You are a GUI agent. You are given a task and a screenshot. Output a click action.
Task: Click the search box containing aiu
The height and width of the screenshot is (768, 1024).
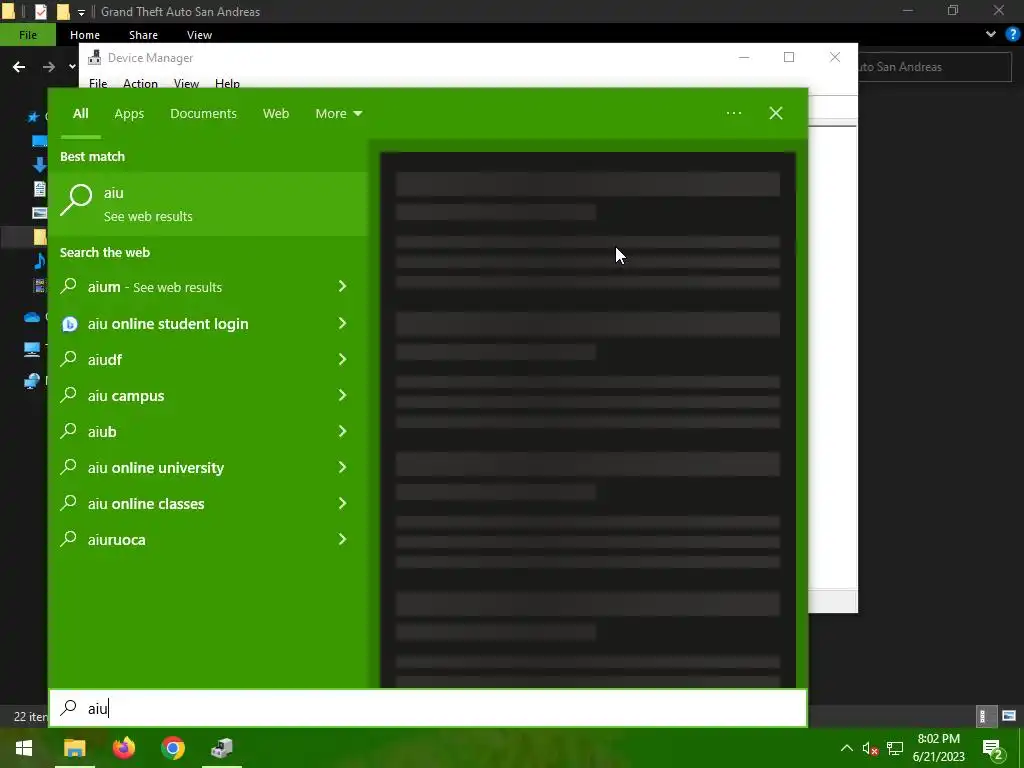click(x=428, y=708)
